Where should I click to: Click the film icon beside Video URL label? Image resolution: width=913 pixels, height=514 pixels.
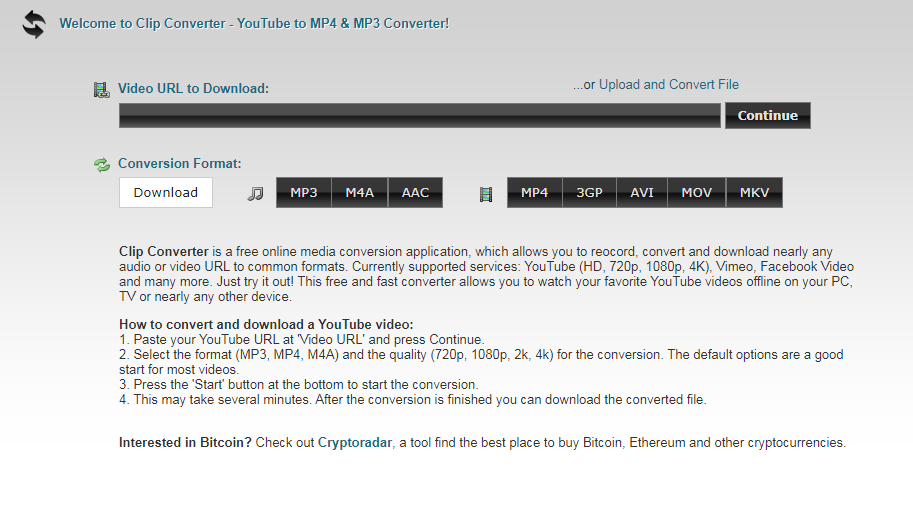[101, 90]
